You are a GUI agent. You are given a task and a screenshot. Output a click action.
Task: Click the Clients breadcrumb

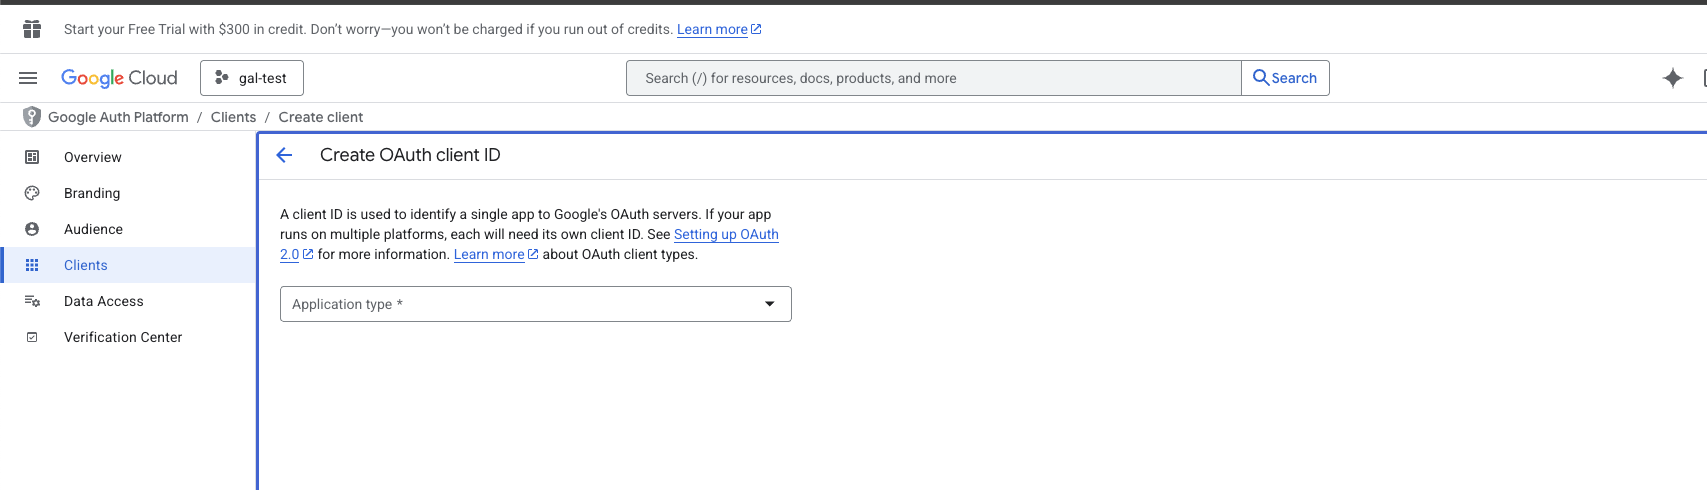click(233, 117)
